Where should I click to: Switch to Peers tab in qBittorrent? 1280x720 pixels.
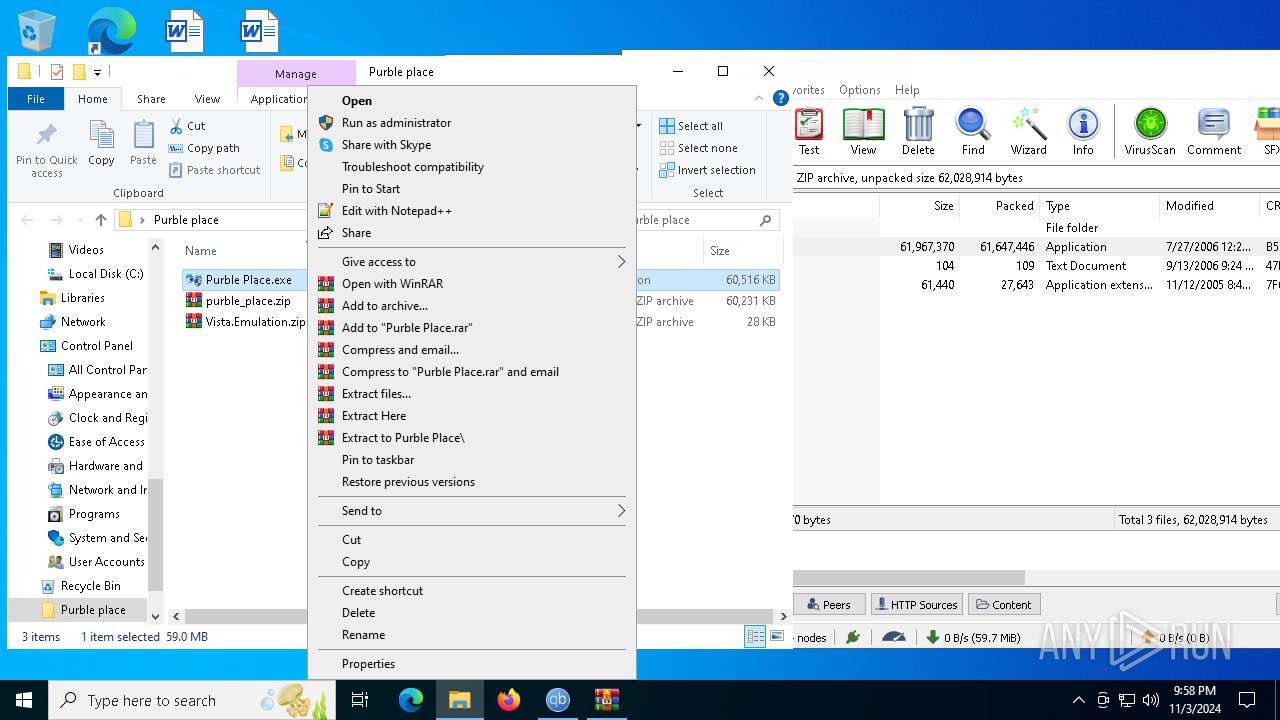(827, 605)
